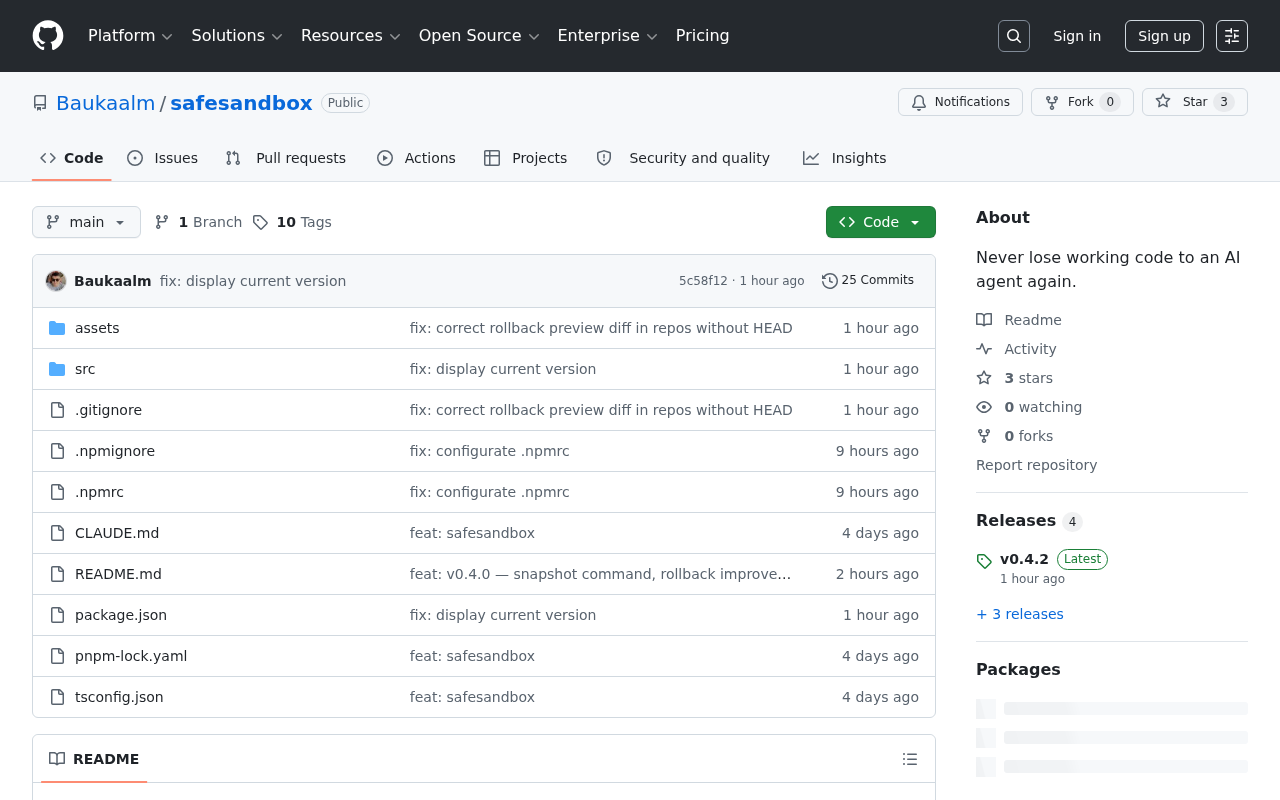This screenshot has height=800, width=1280.
Task: Expand the Enterprise menu
Action: pyautogui.click(x=607, y=36)
